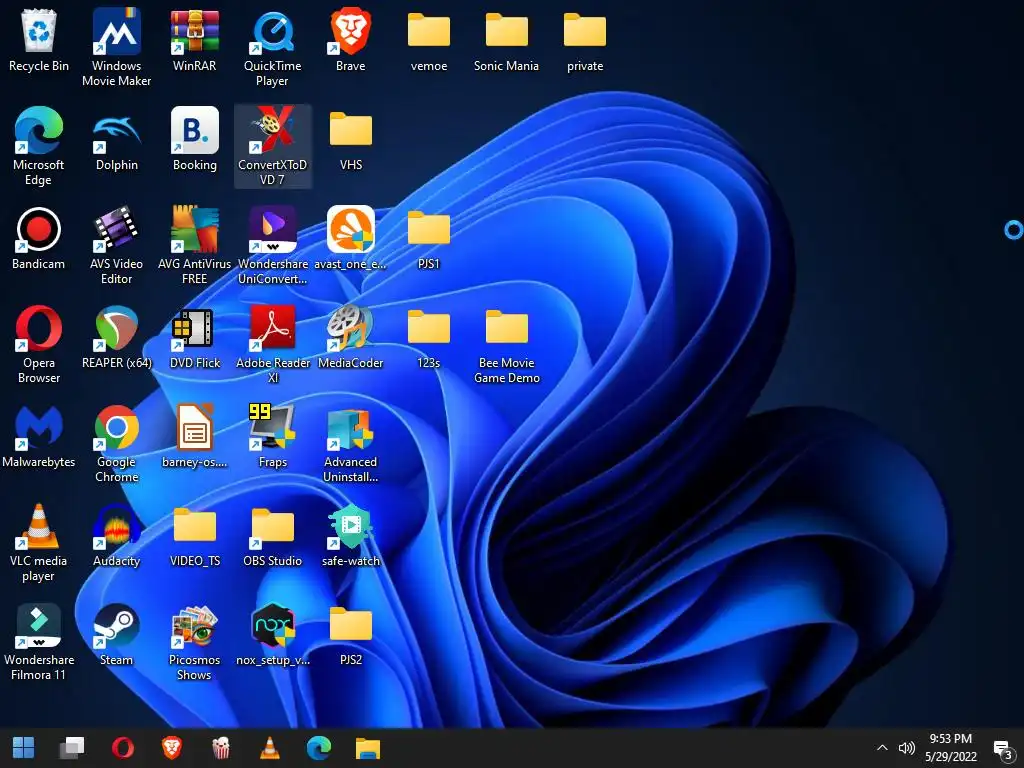Select the avast_one installer icon
1024x768 pixels.
351,238
